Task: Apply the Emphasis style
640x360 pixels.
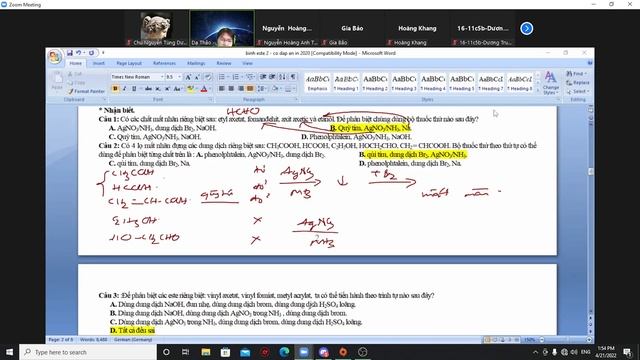Action: point(318,82)
